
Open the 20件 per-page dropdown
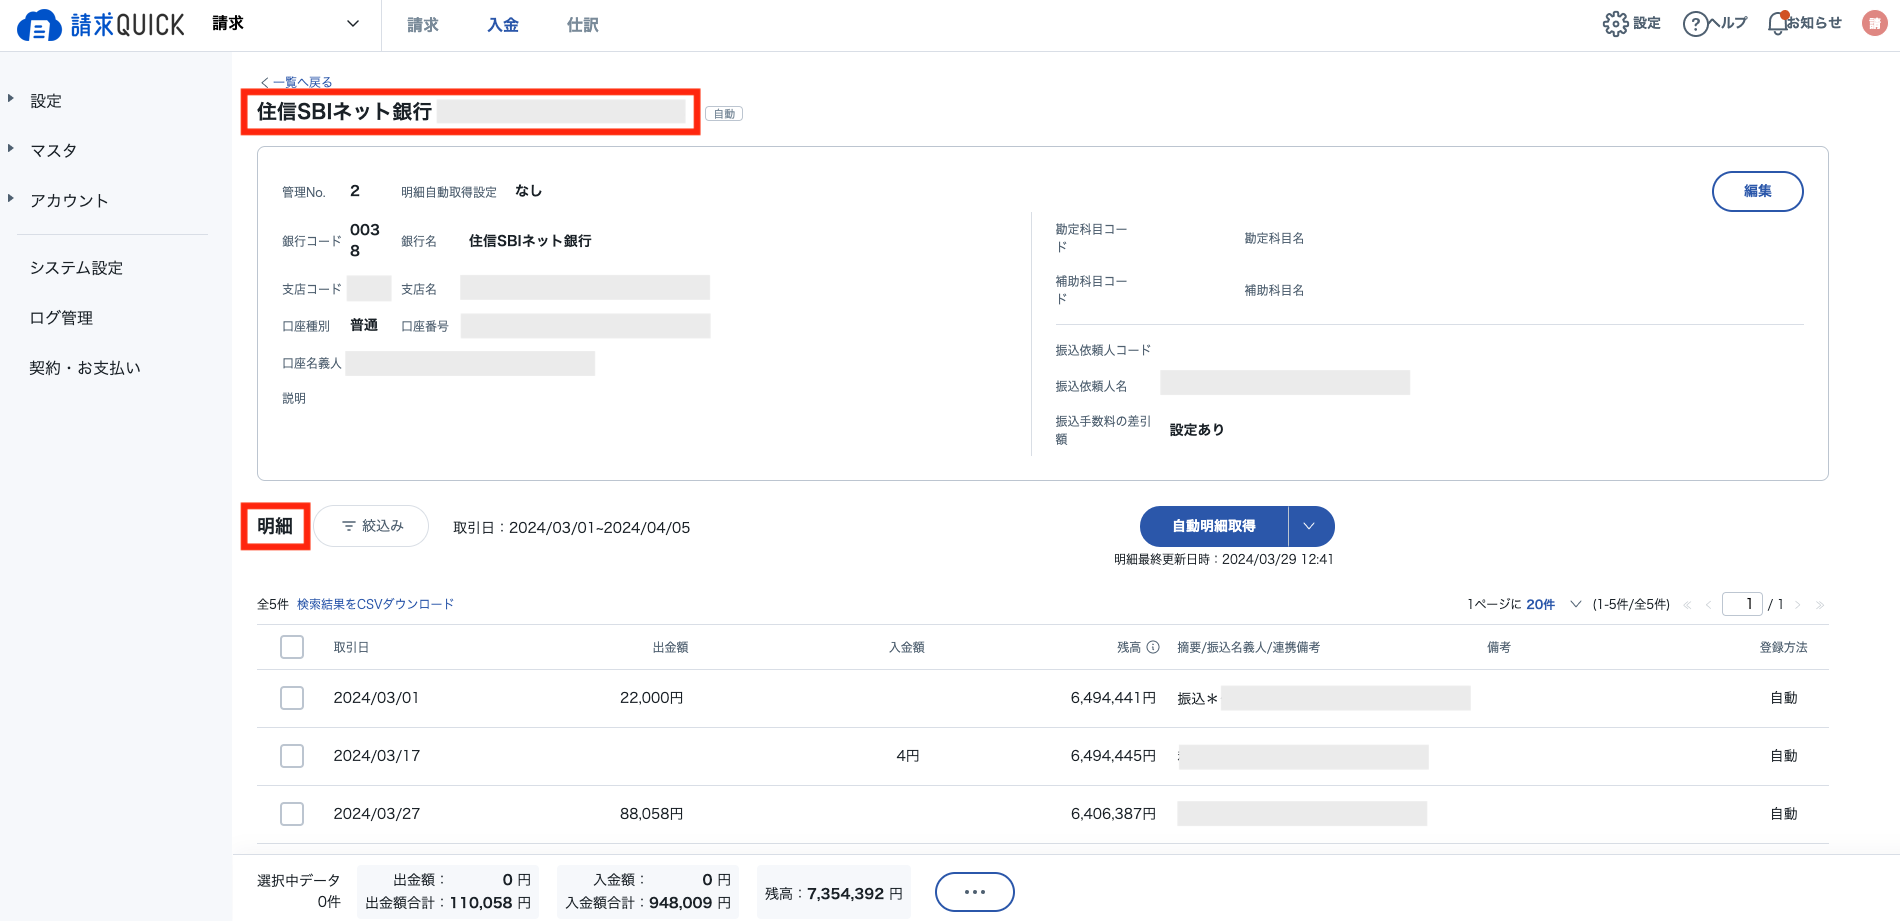point(1554,604)
